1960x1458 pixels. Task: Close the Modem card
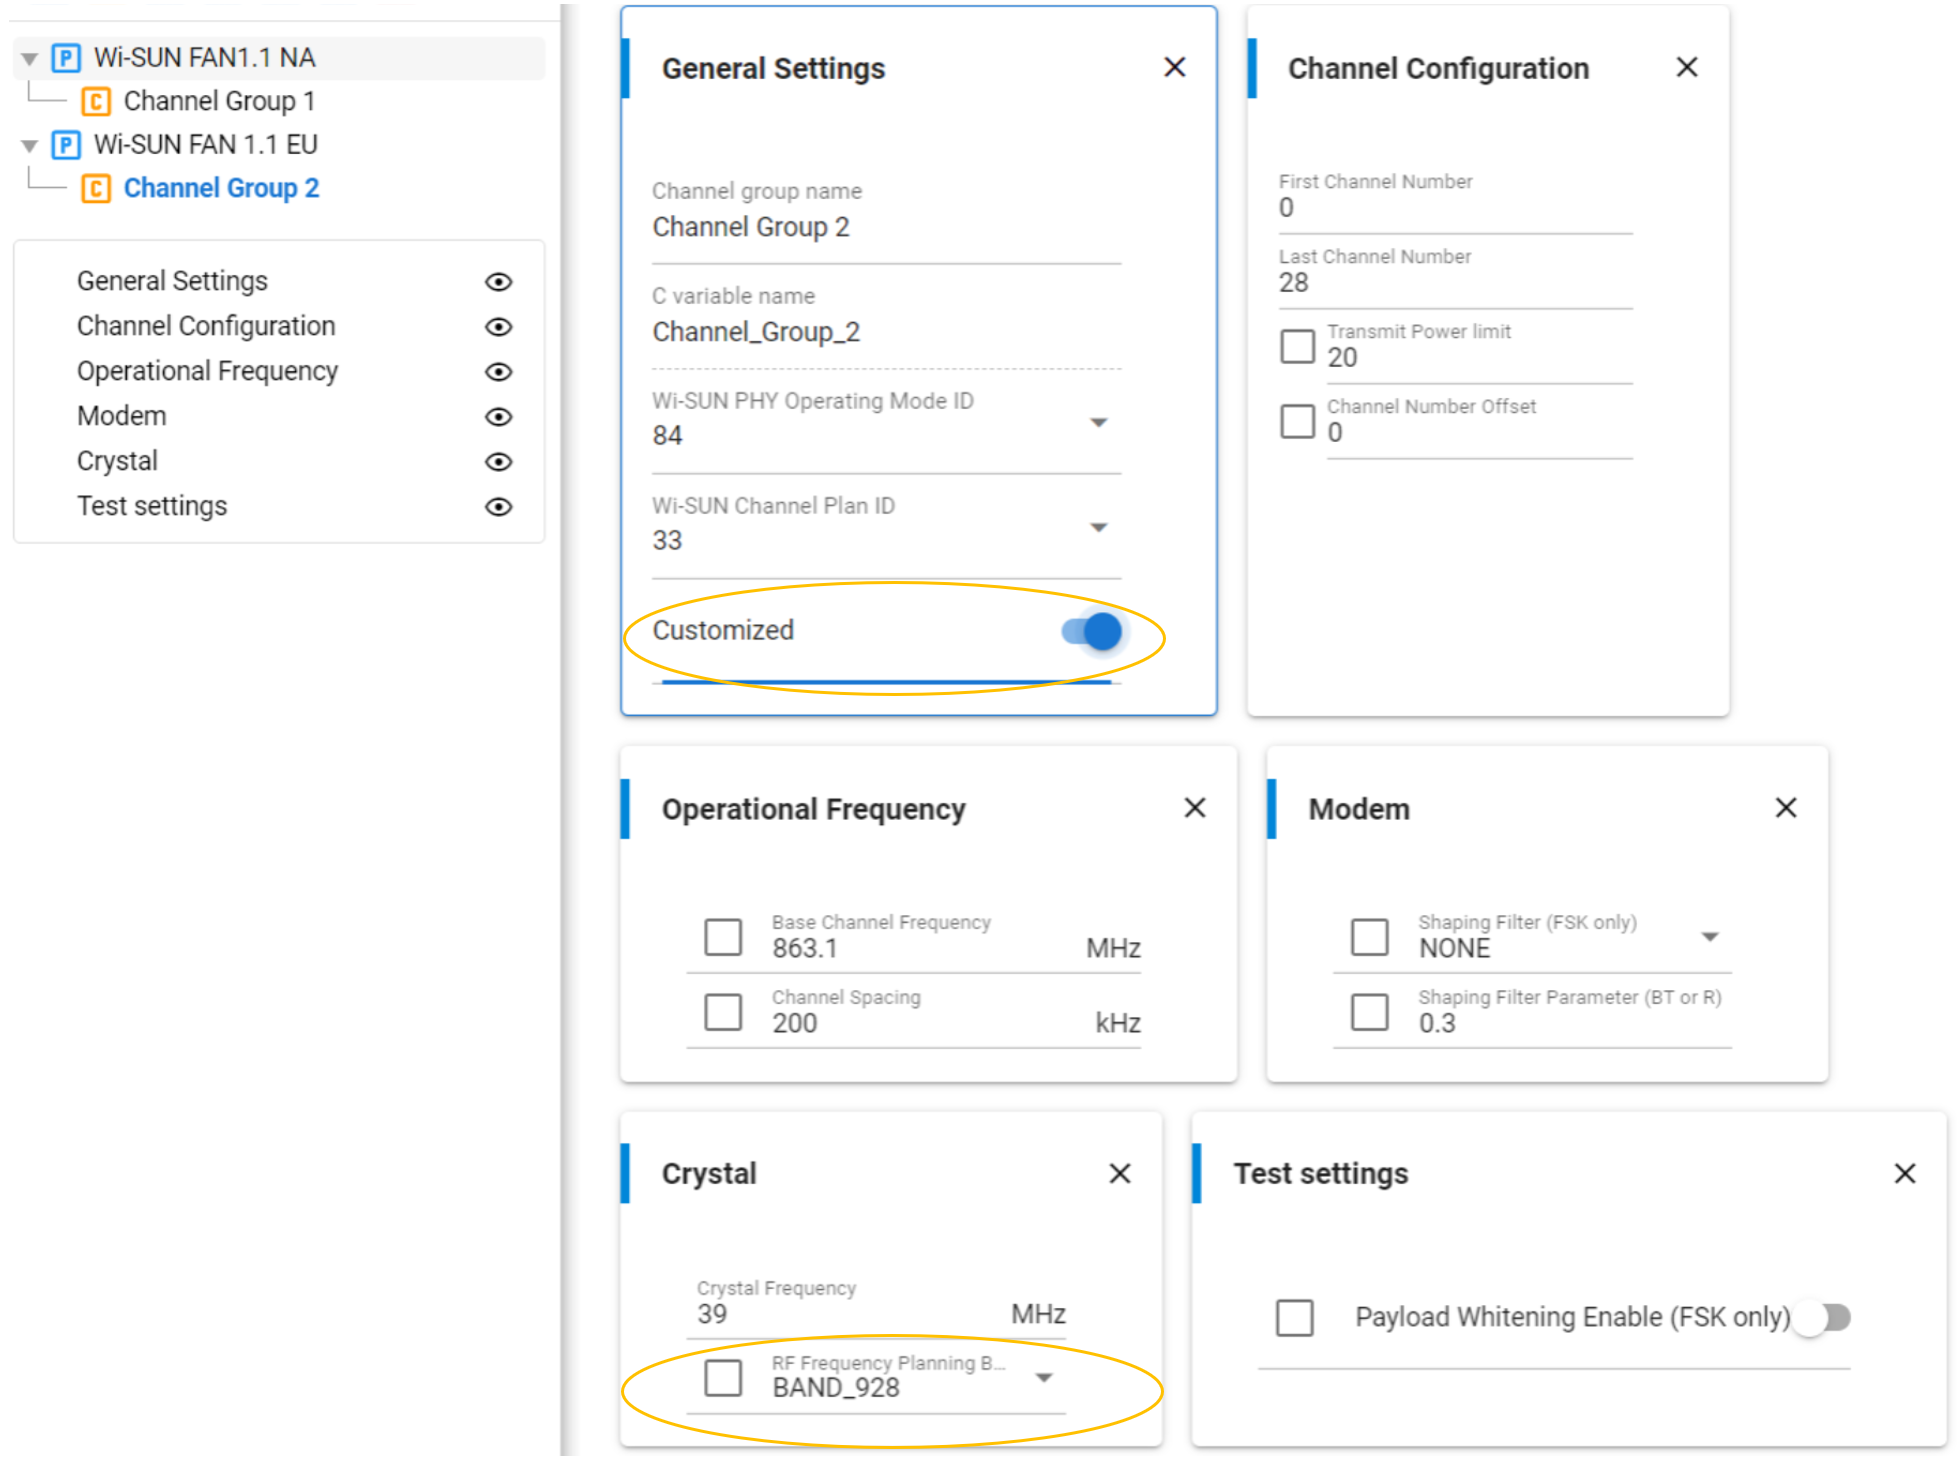tap(1786, 808)
